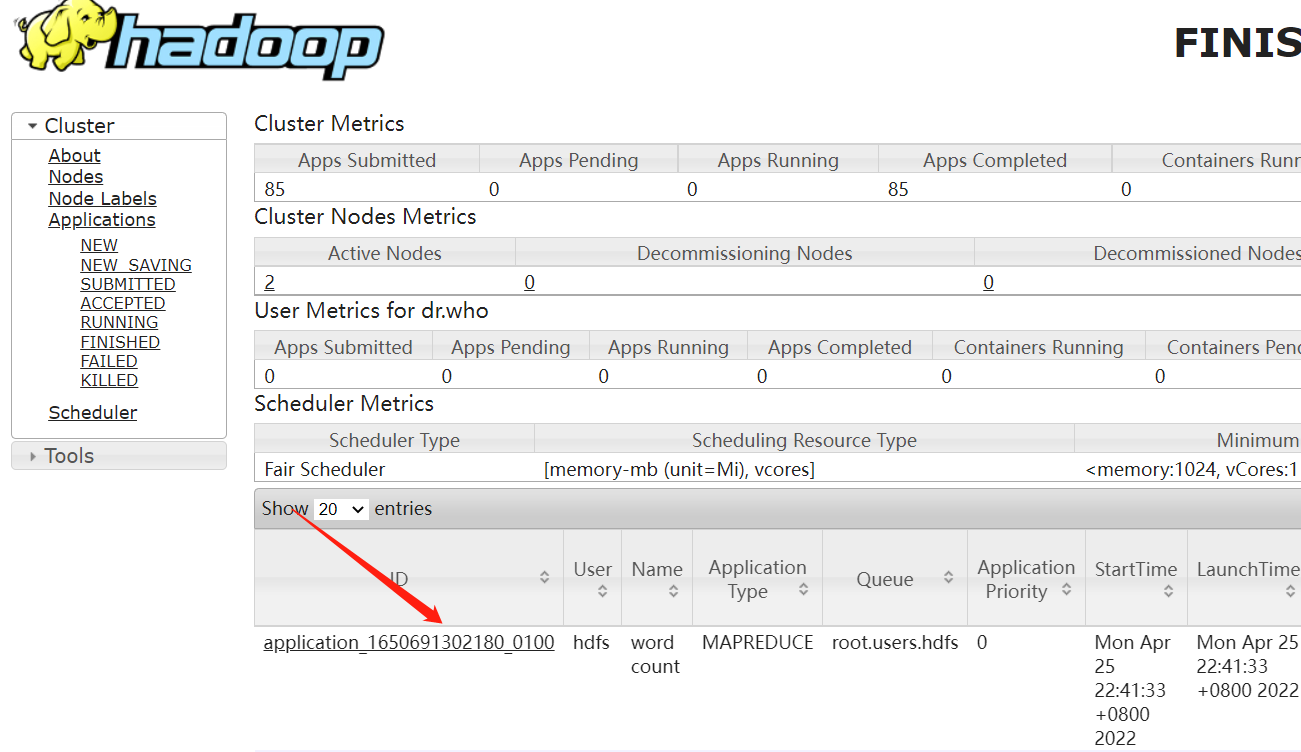
Task: Click the Apps Completed value 85
Action: coord(898,189)
